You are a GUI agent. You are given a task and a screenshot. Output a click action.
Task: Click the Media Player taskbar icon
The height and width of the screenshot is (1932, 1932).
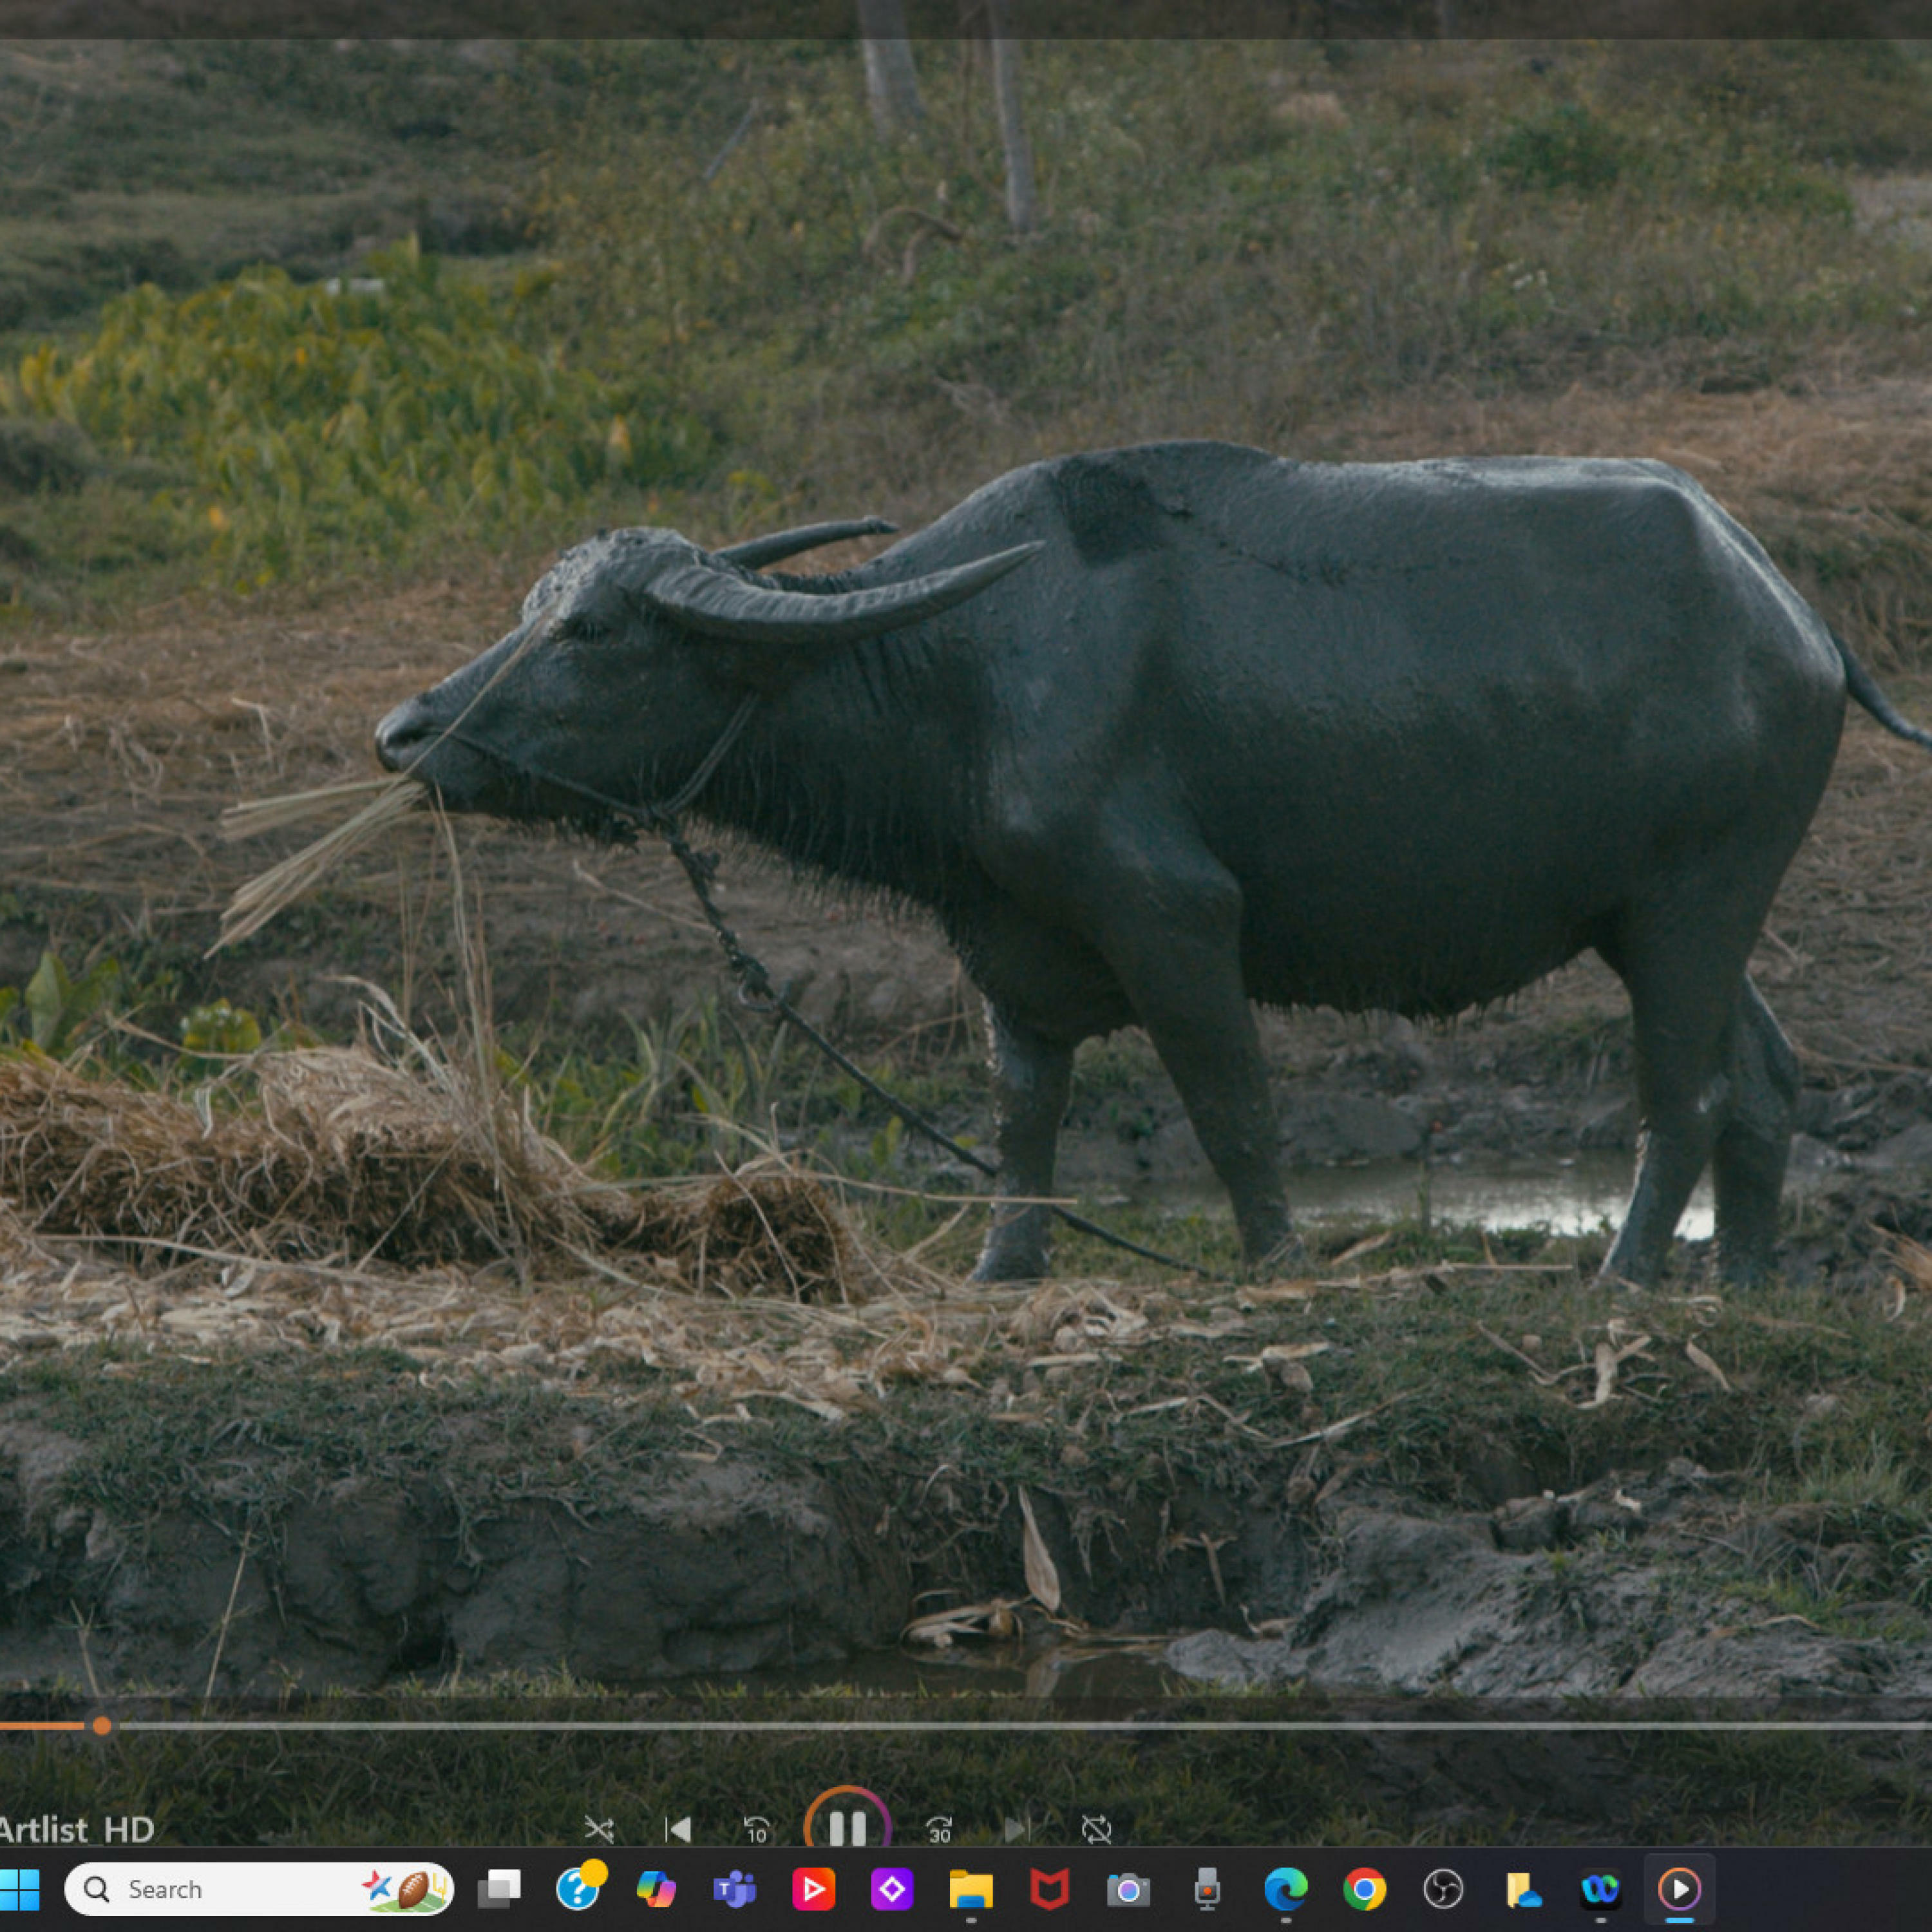1679,1889
